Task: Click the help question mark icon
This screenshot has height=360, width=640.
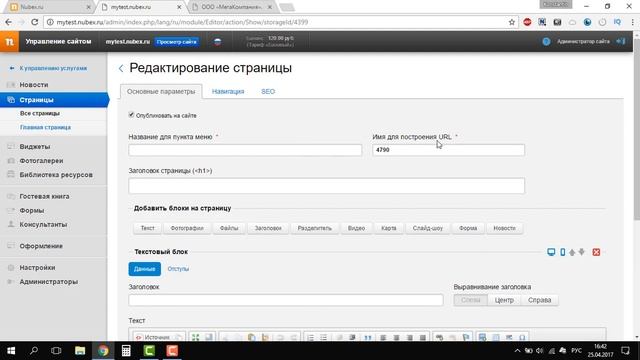Action: coord(546,42)
